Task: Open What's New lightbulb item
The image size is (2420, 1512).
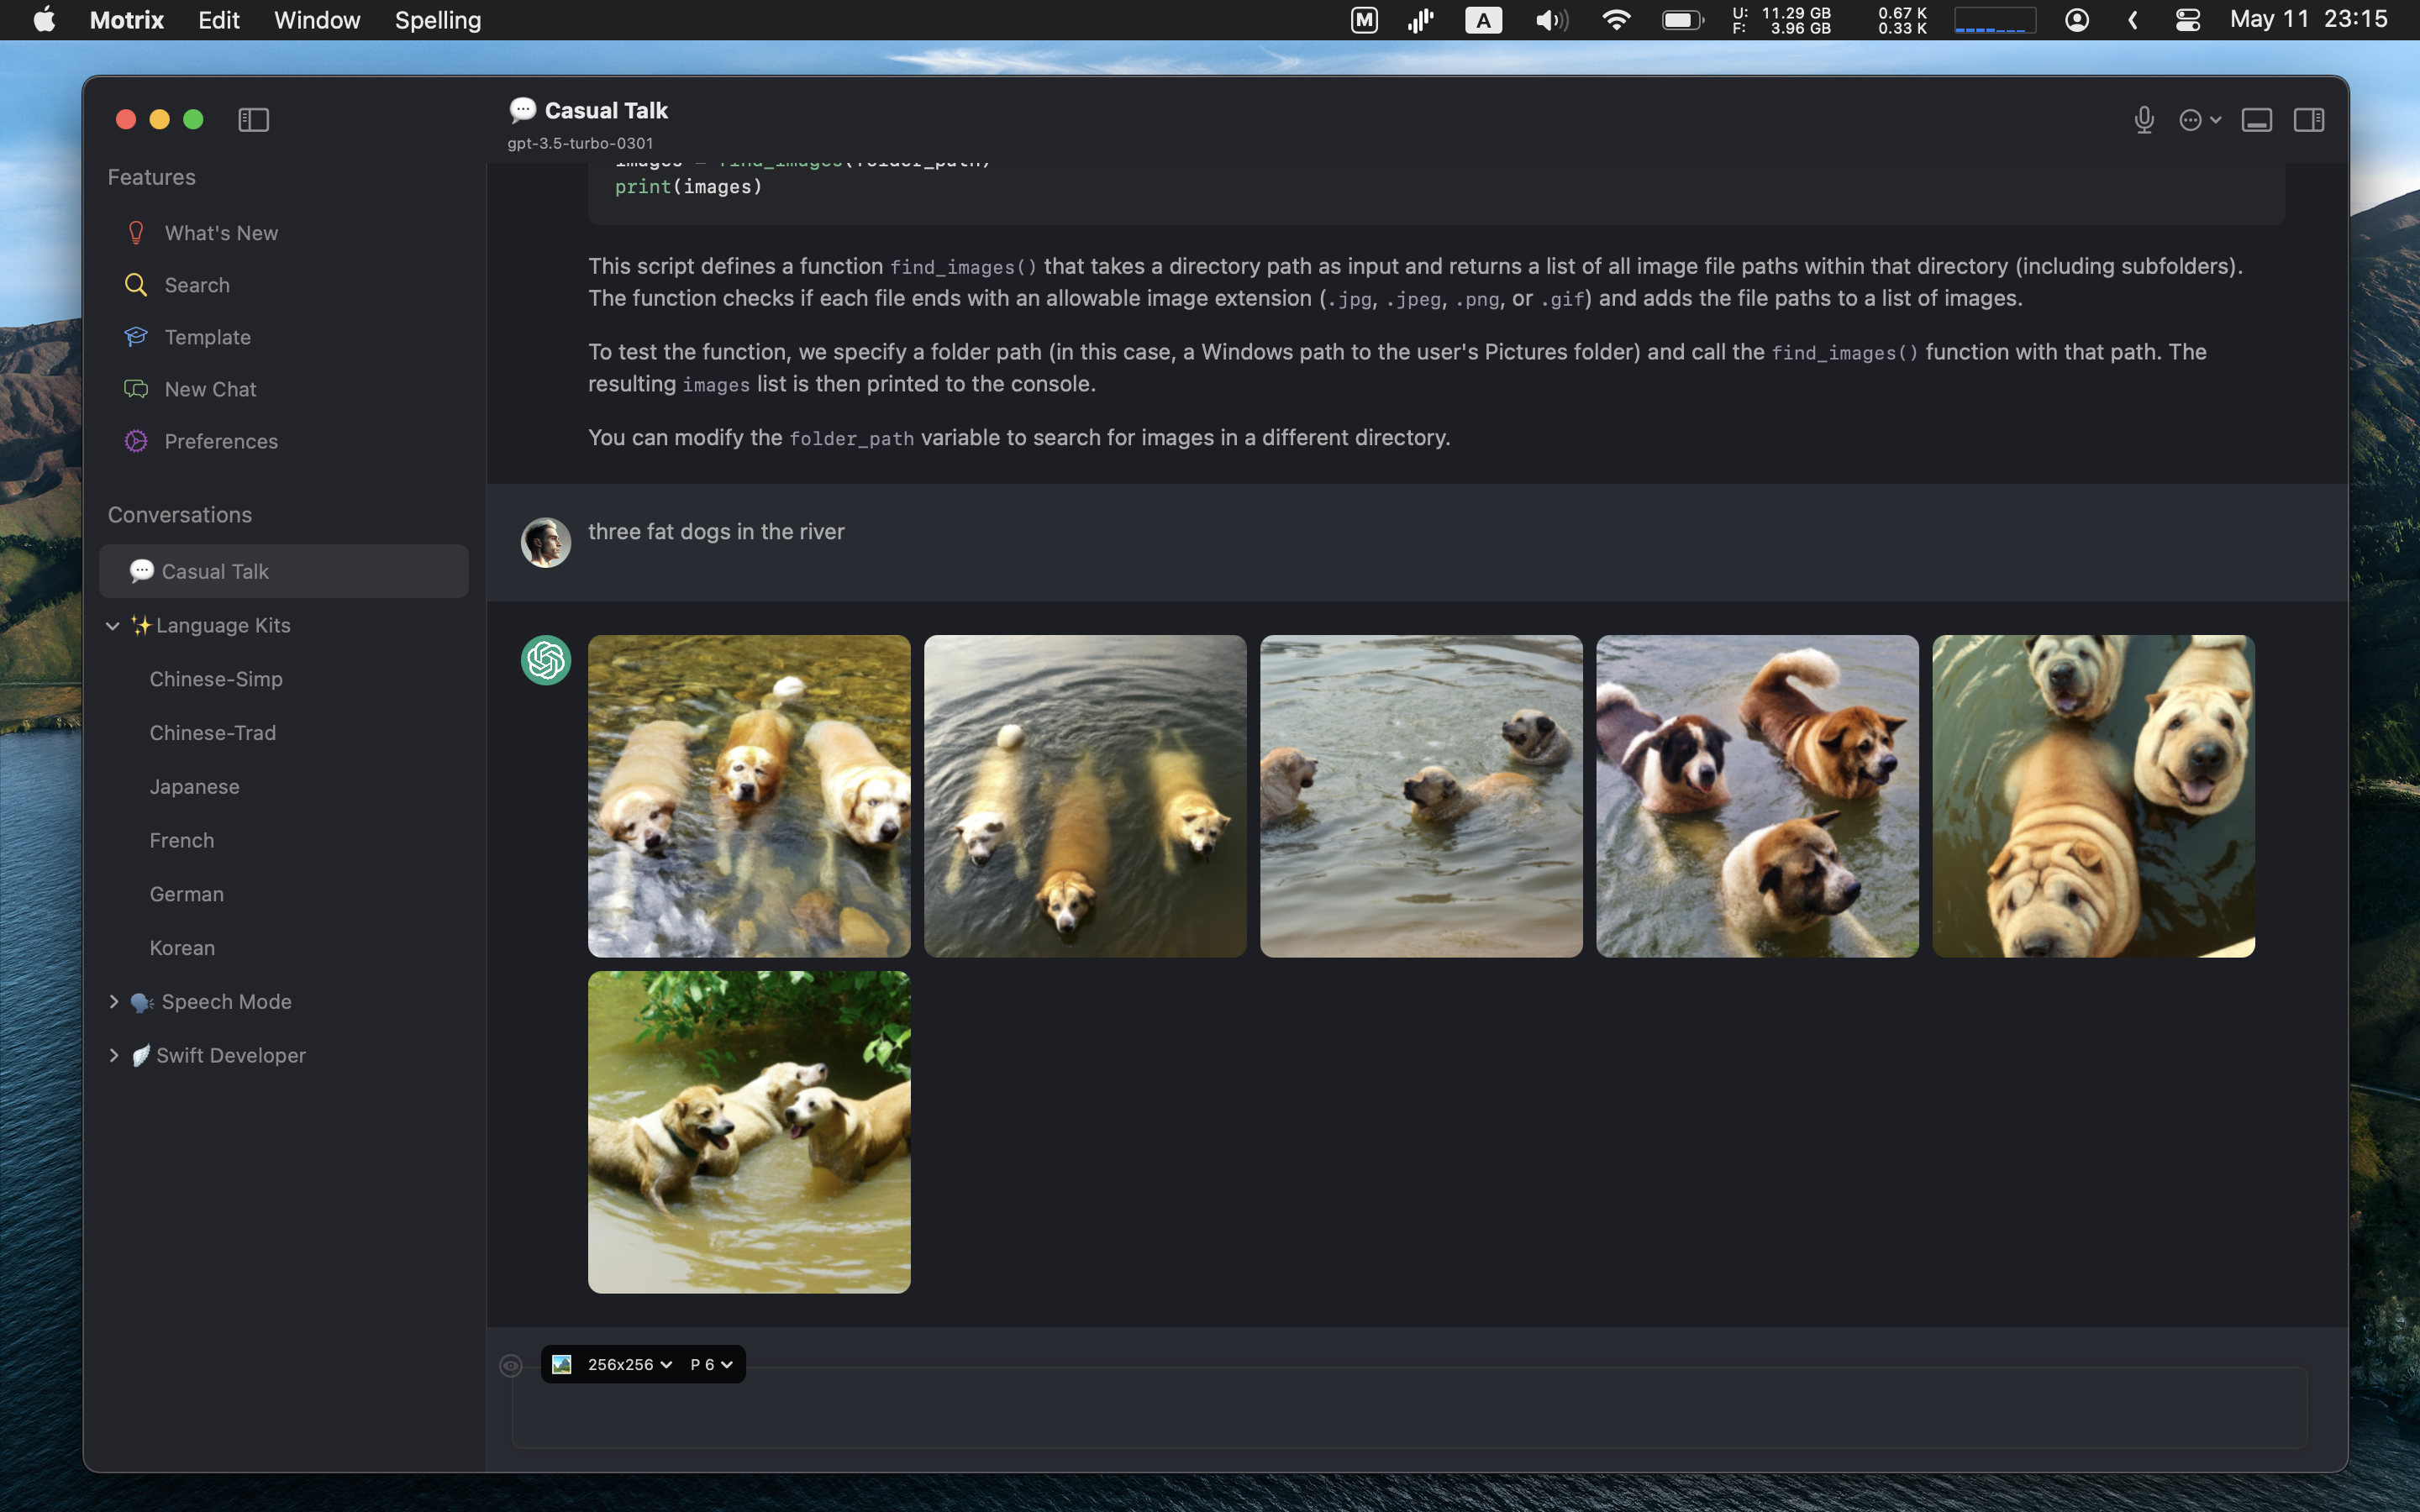Action: (x=221, y=233)
